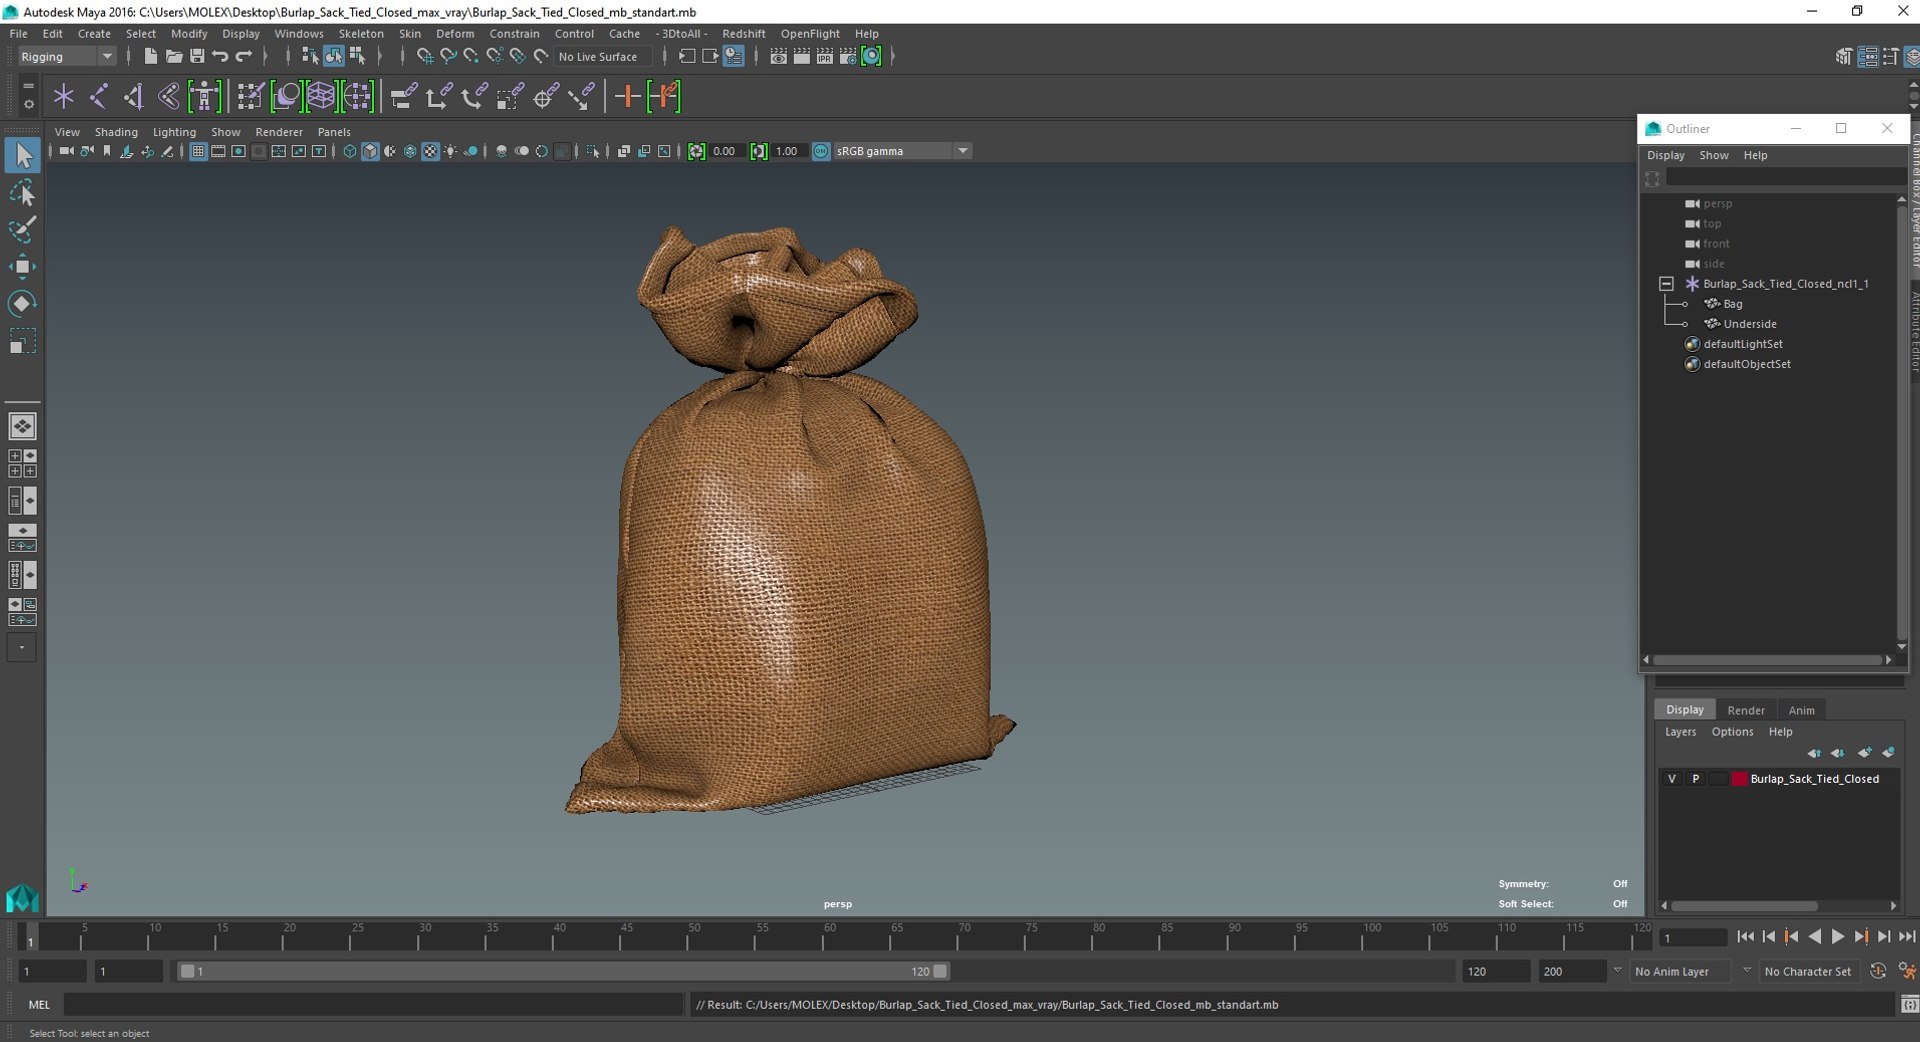Toggle textured display in viewport toolbar
Screen dimensions: 1920x1042
430,151
